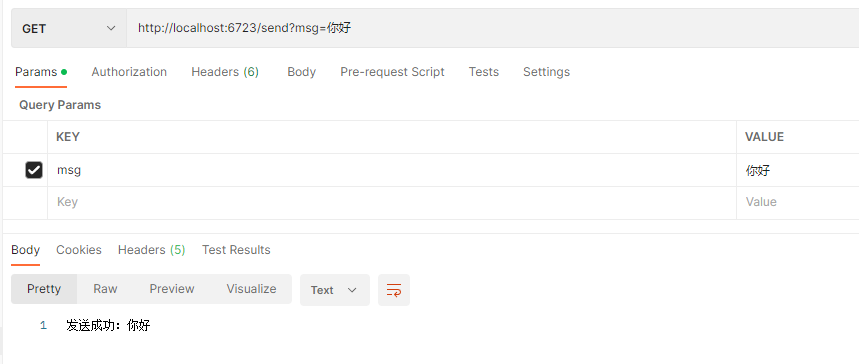Click the msg key cell
This screenshot has height=364, width=859.
pyautogui.click(x=392, y=170)
